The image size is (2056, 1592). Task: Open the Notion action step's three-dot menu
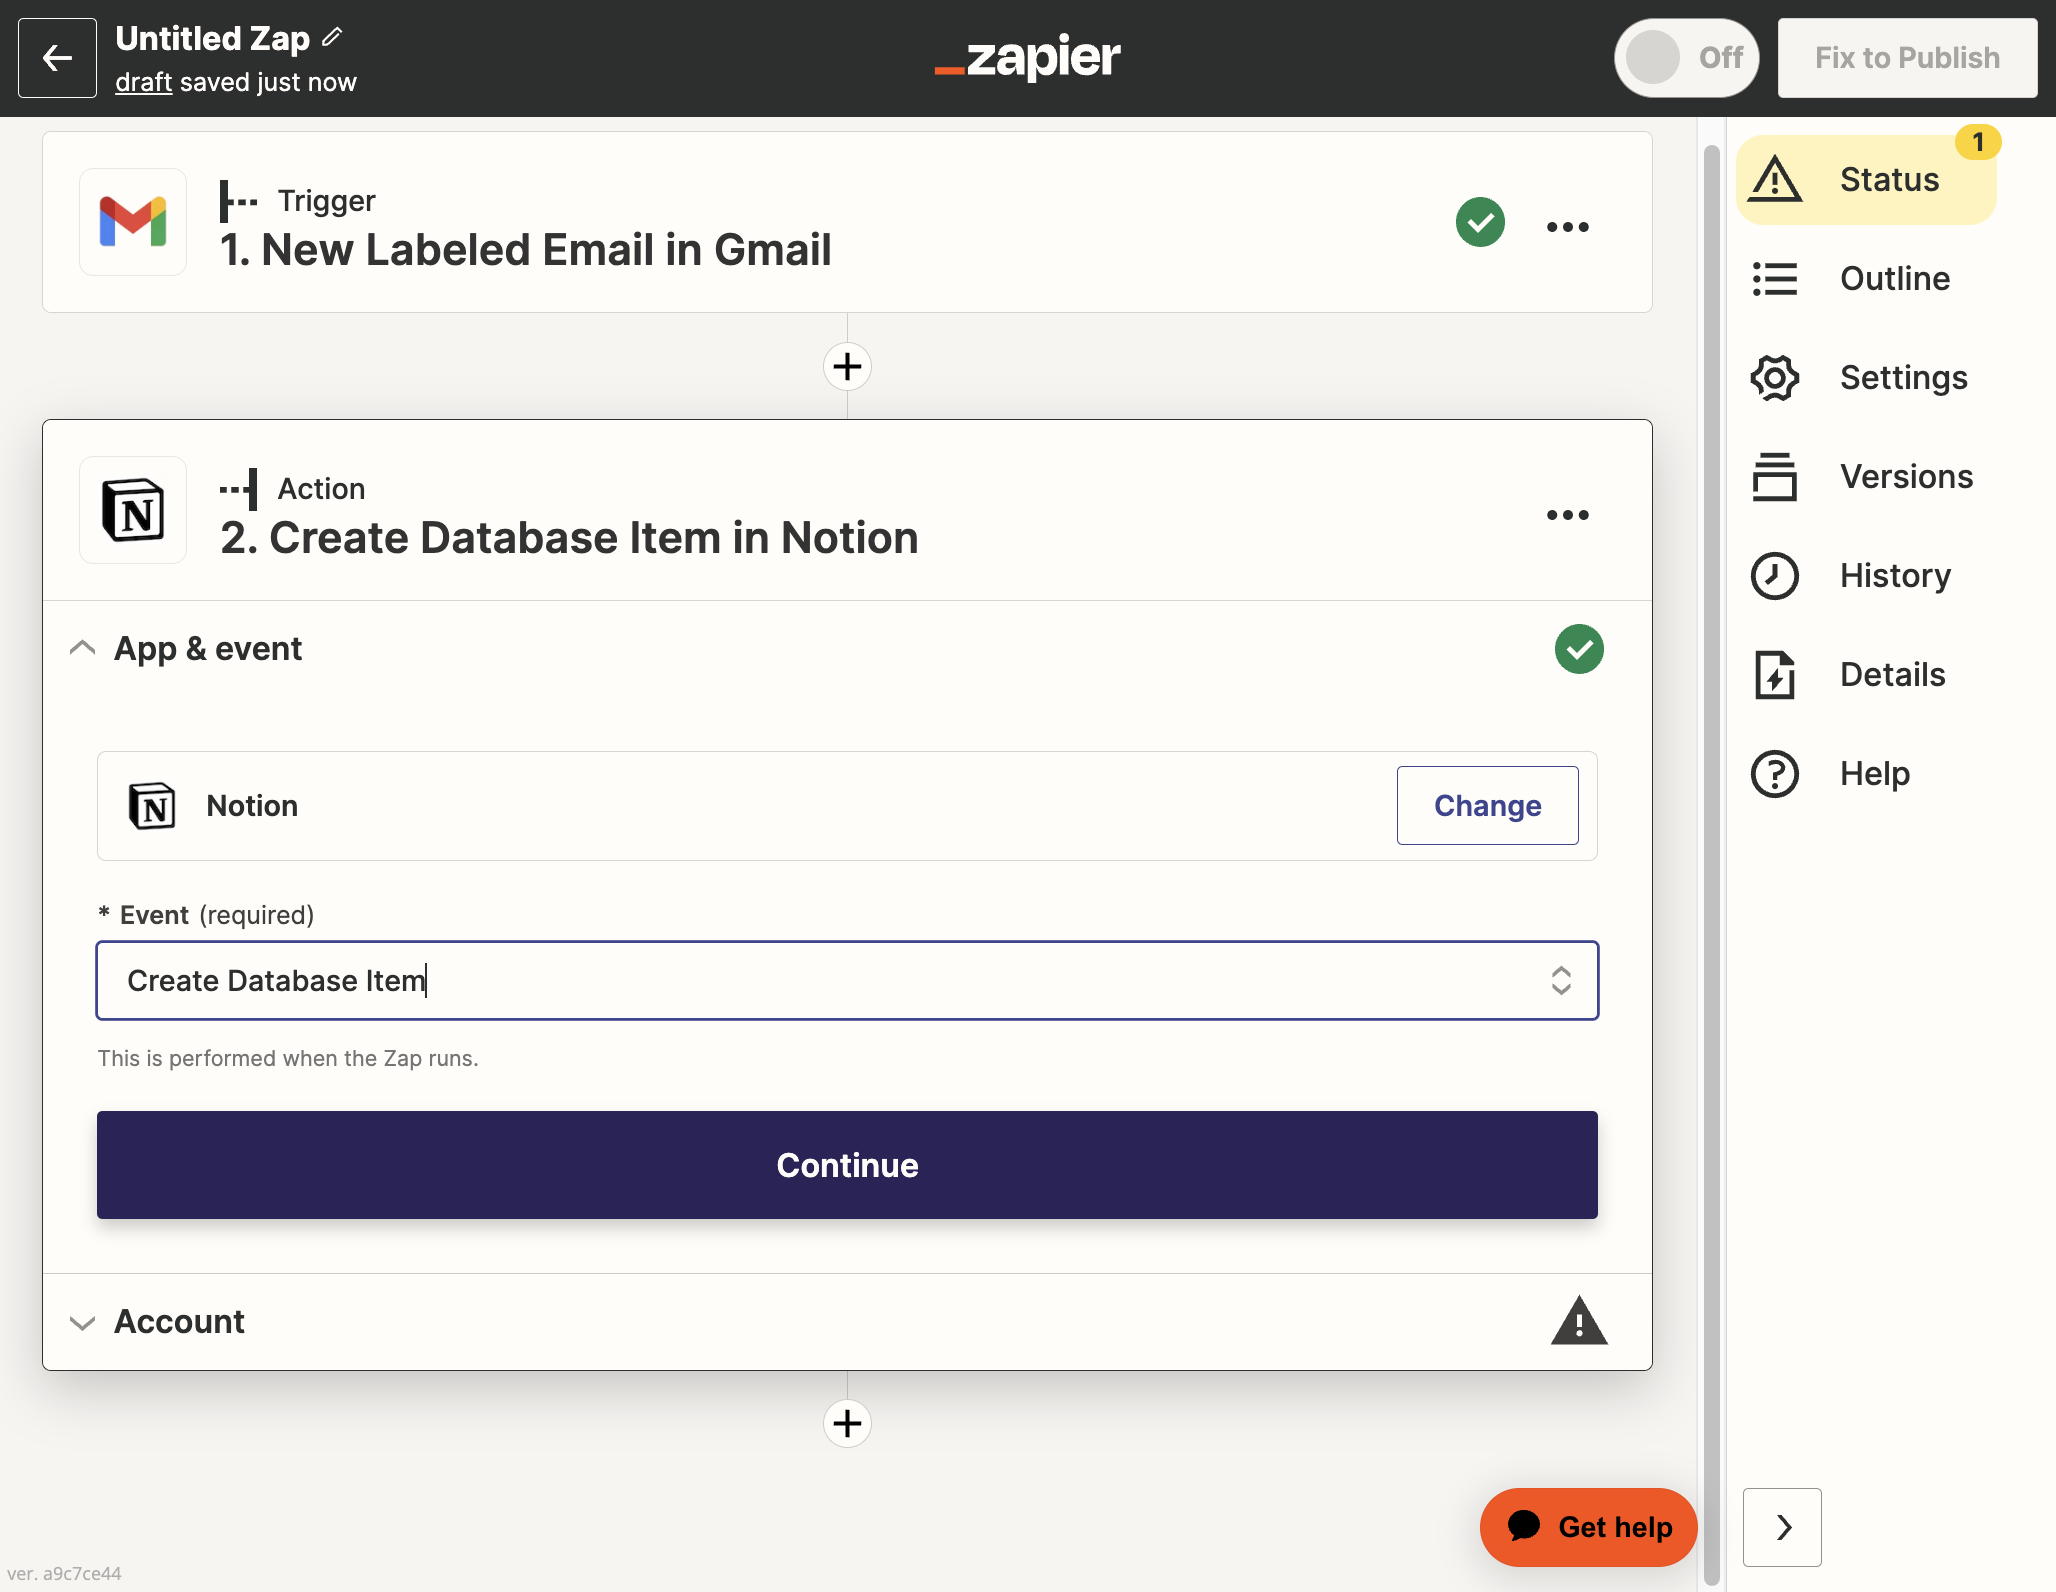1567,515
